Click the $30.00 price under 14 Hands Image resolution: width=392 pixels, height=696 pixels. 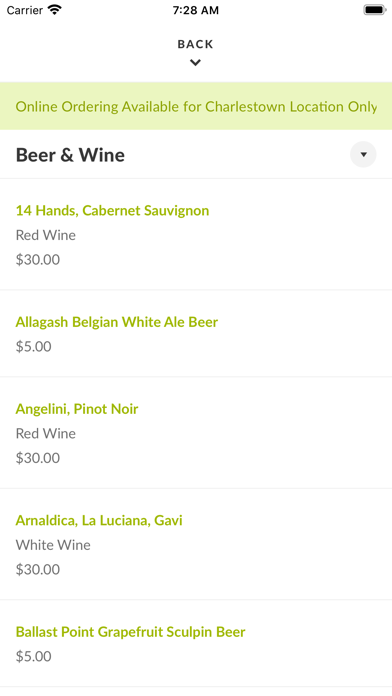(x=38, y=260)
